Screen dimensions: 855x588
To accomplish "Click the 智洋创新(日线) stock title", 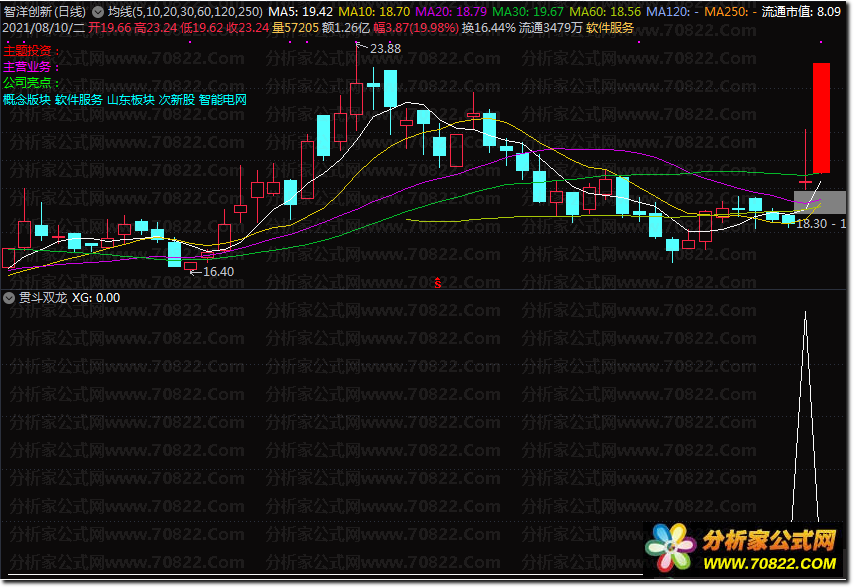I will coord(45,11).
